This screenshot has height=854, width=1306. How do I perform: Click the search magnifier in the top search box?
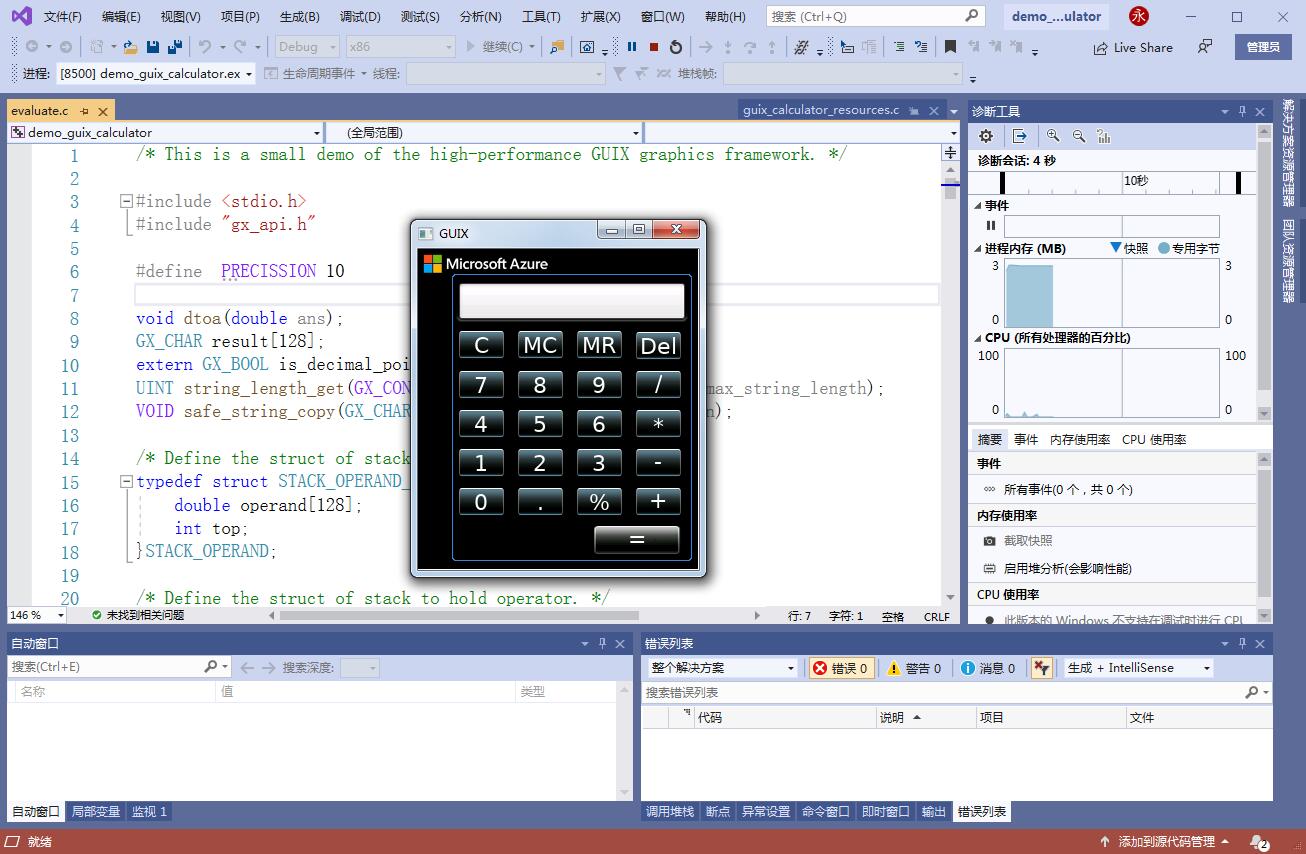point(972,16)
